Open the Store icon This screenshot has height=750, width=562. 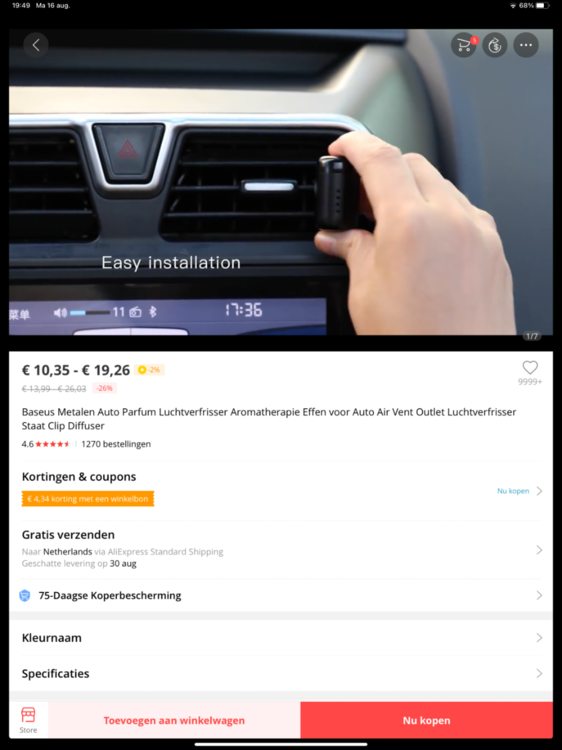point(28,720)
